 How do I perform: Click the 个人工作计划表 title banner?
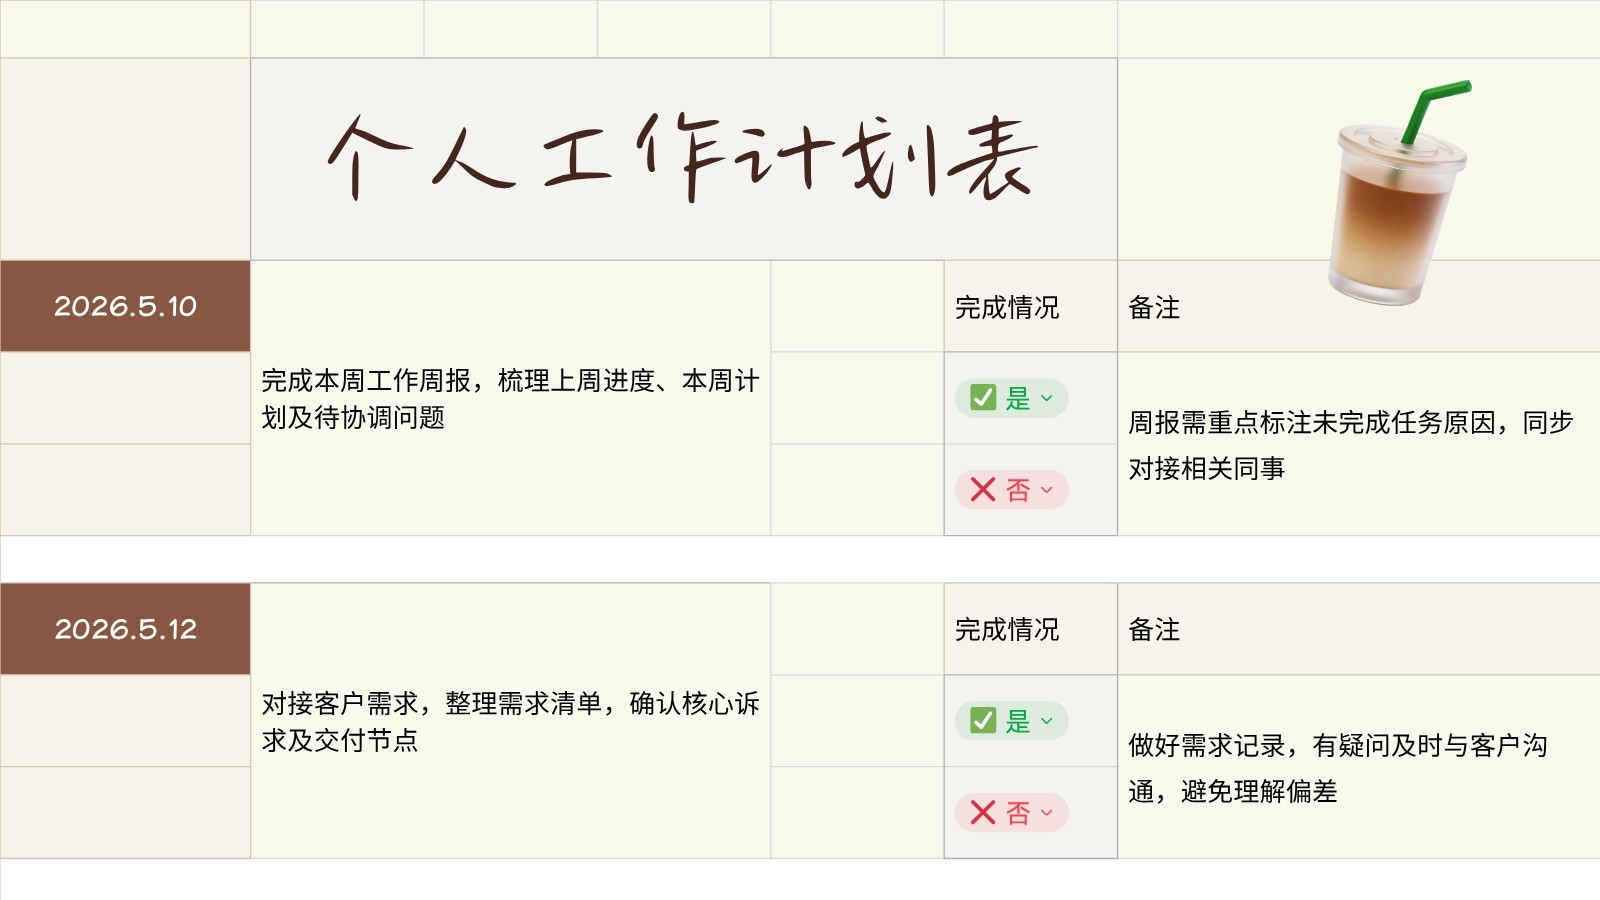[684, 159]
